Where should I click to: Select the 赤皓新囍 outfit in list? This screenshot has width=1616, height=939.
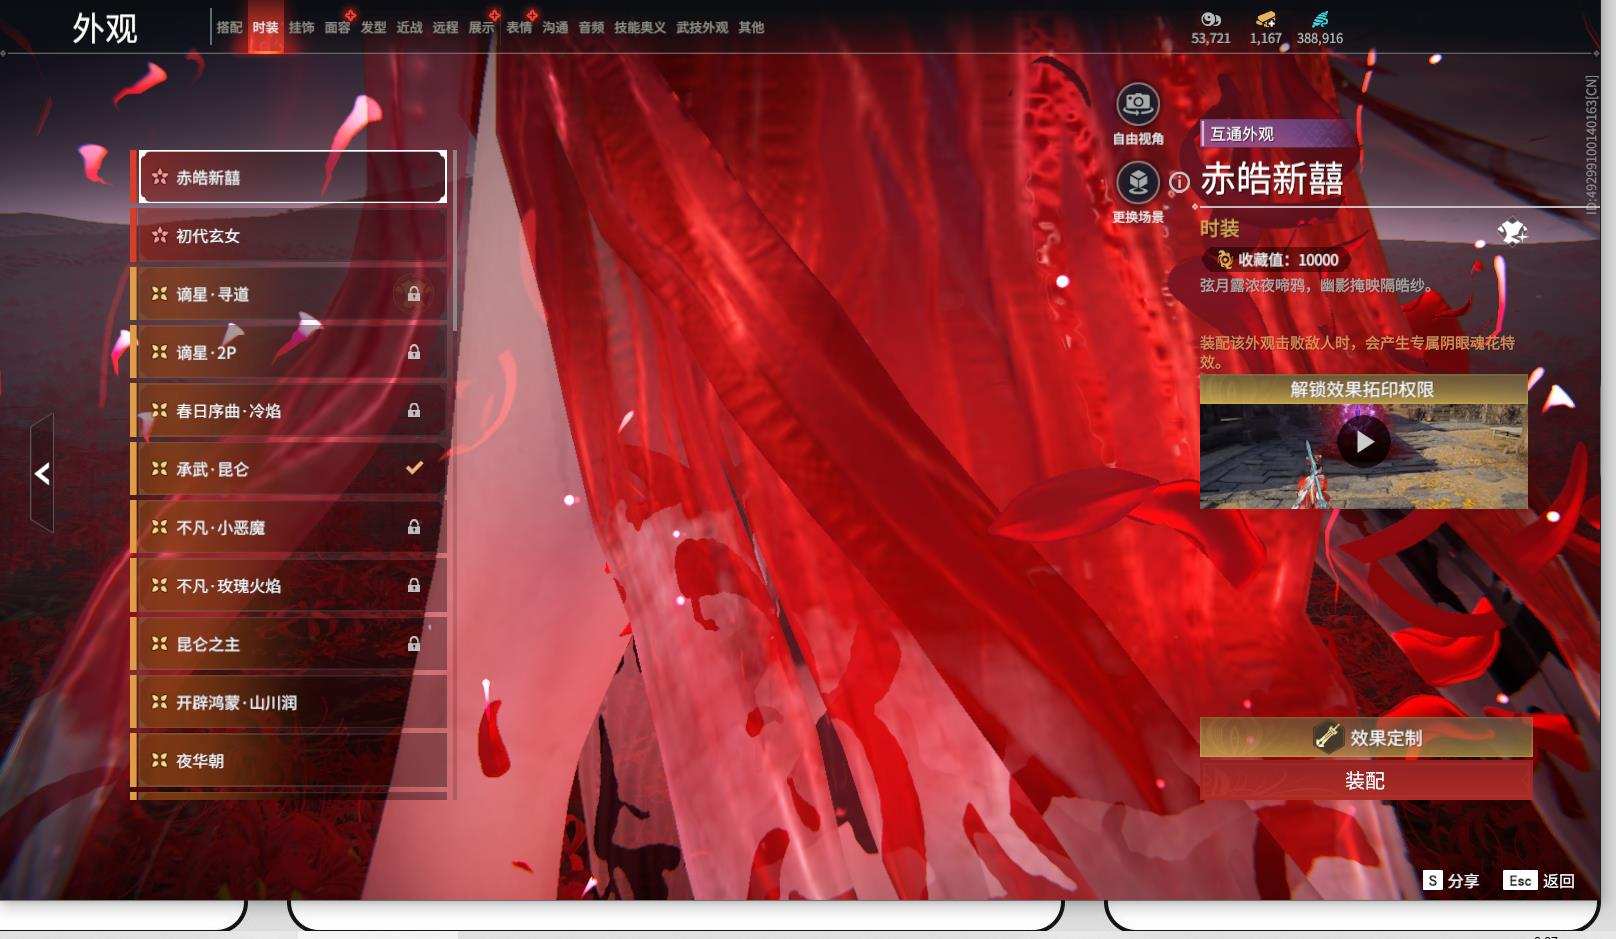pos(292,177)
